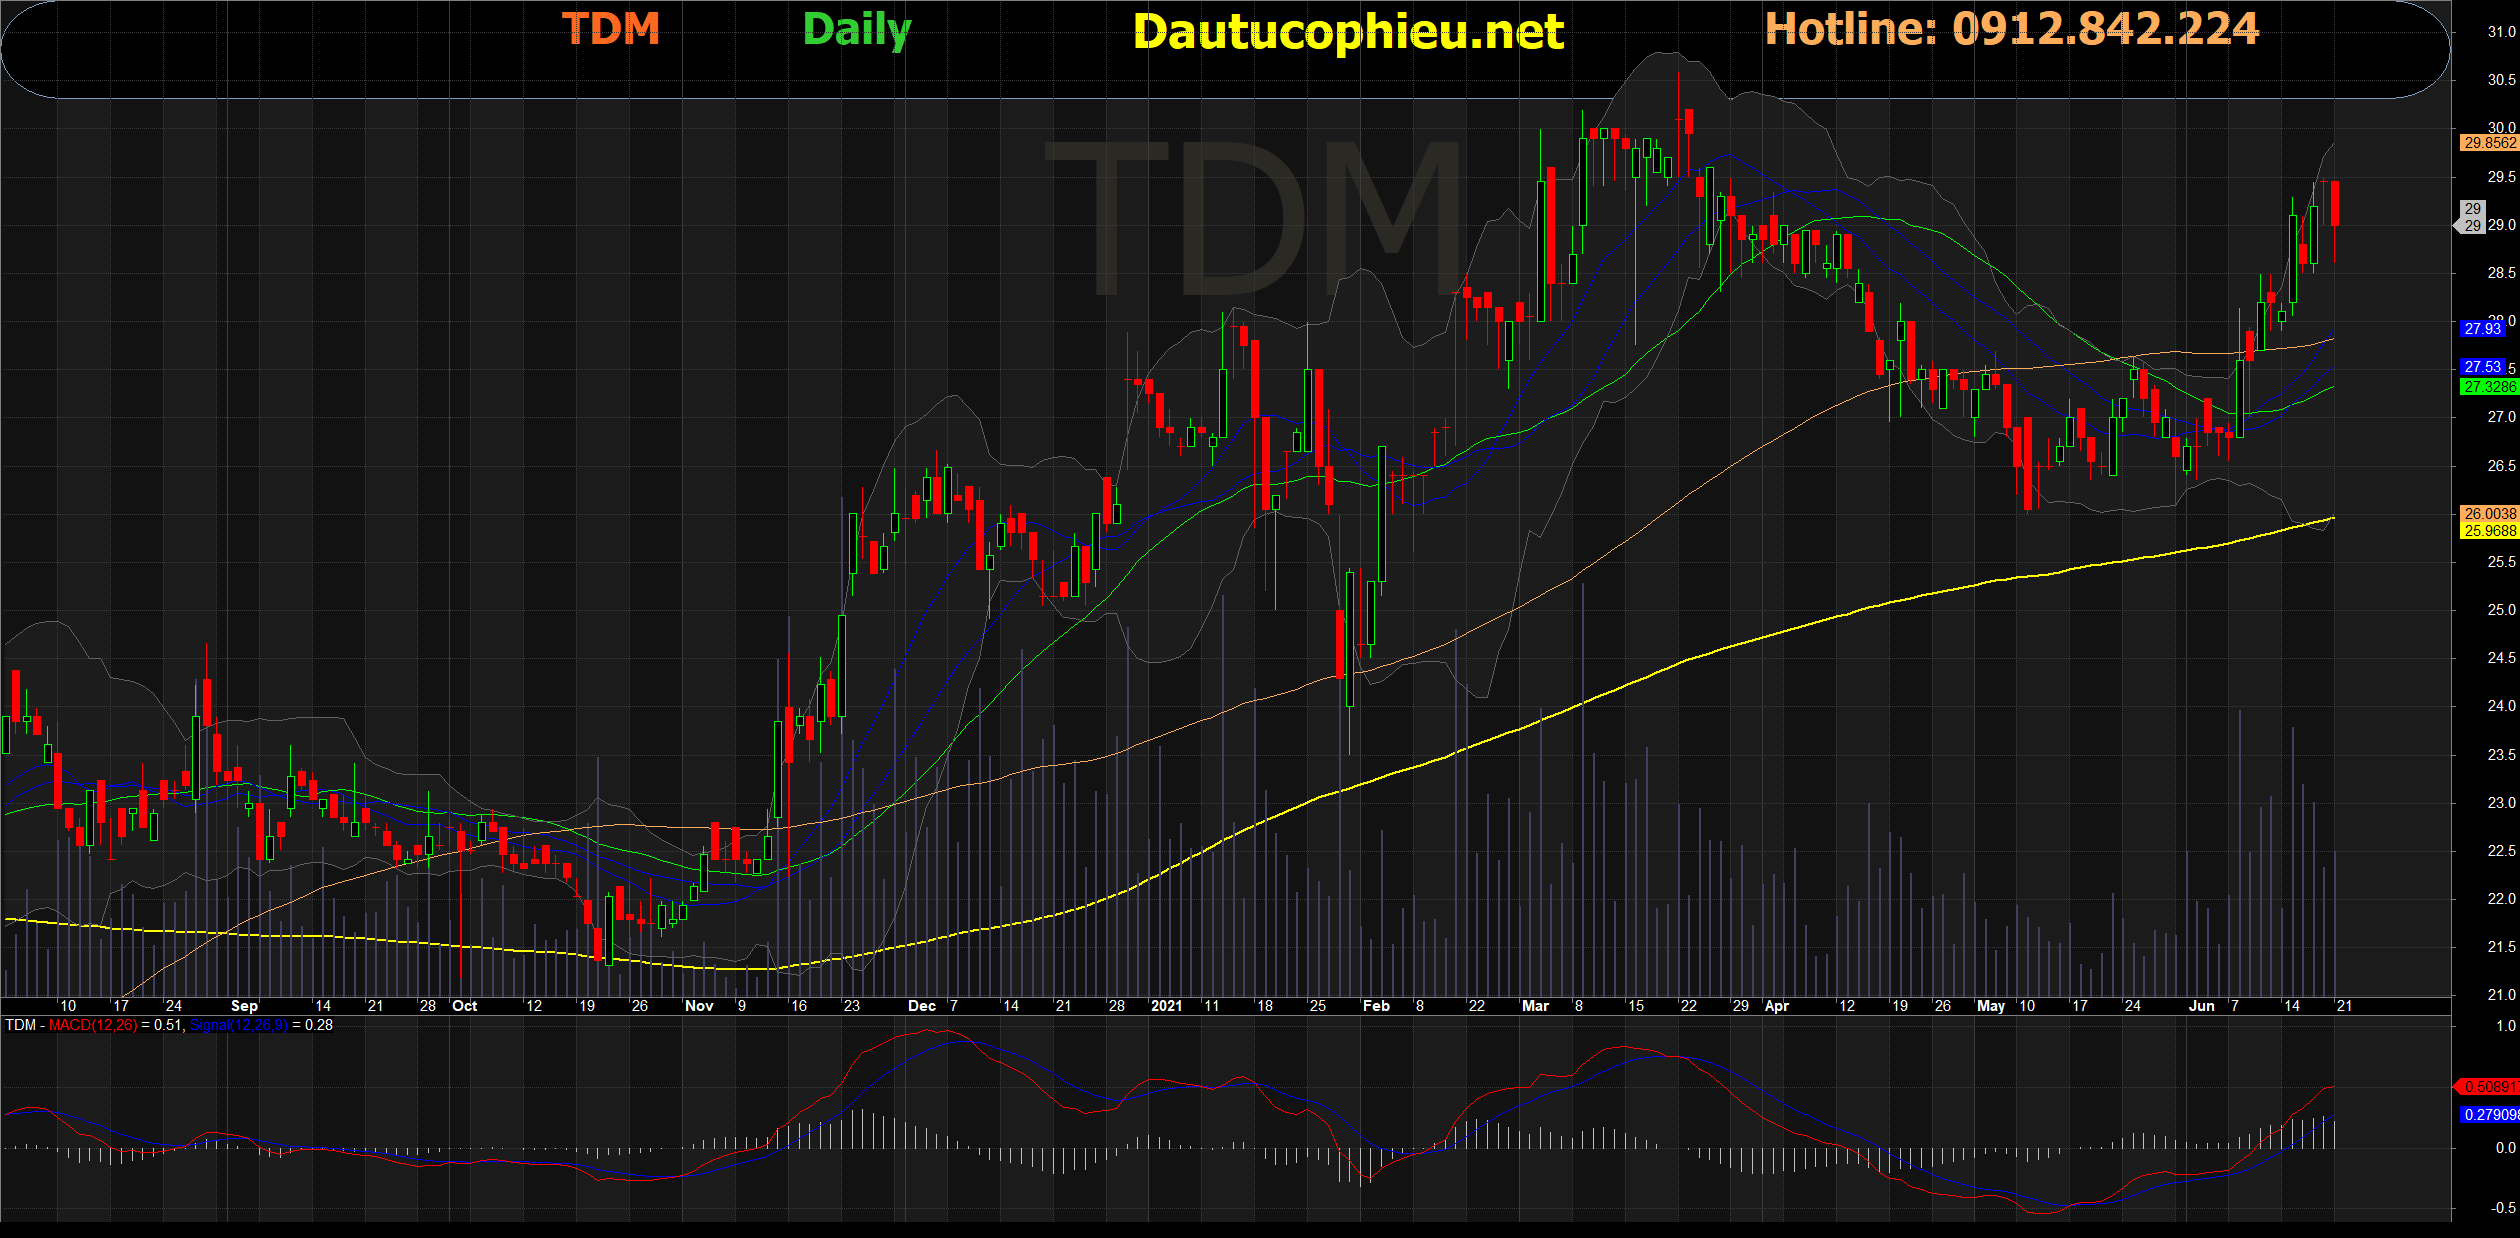
Task: Click the Hotline 0912.842.224 text
Action: coord(2011,28)
